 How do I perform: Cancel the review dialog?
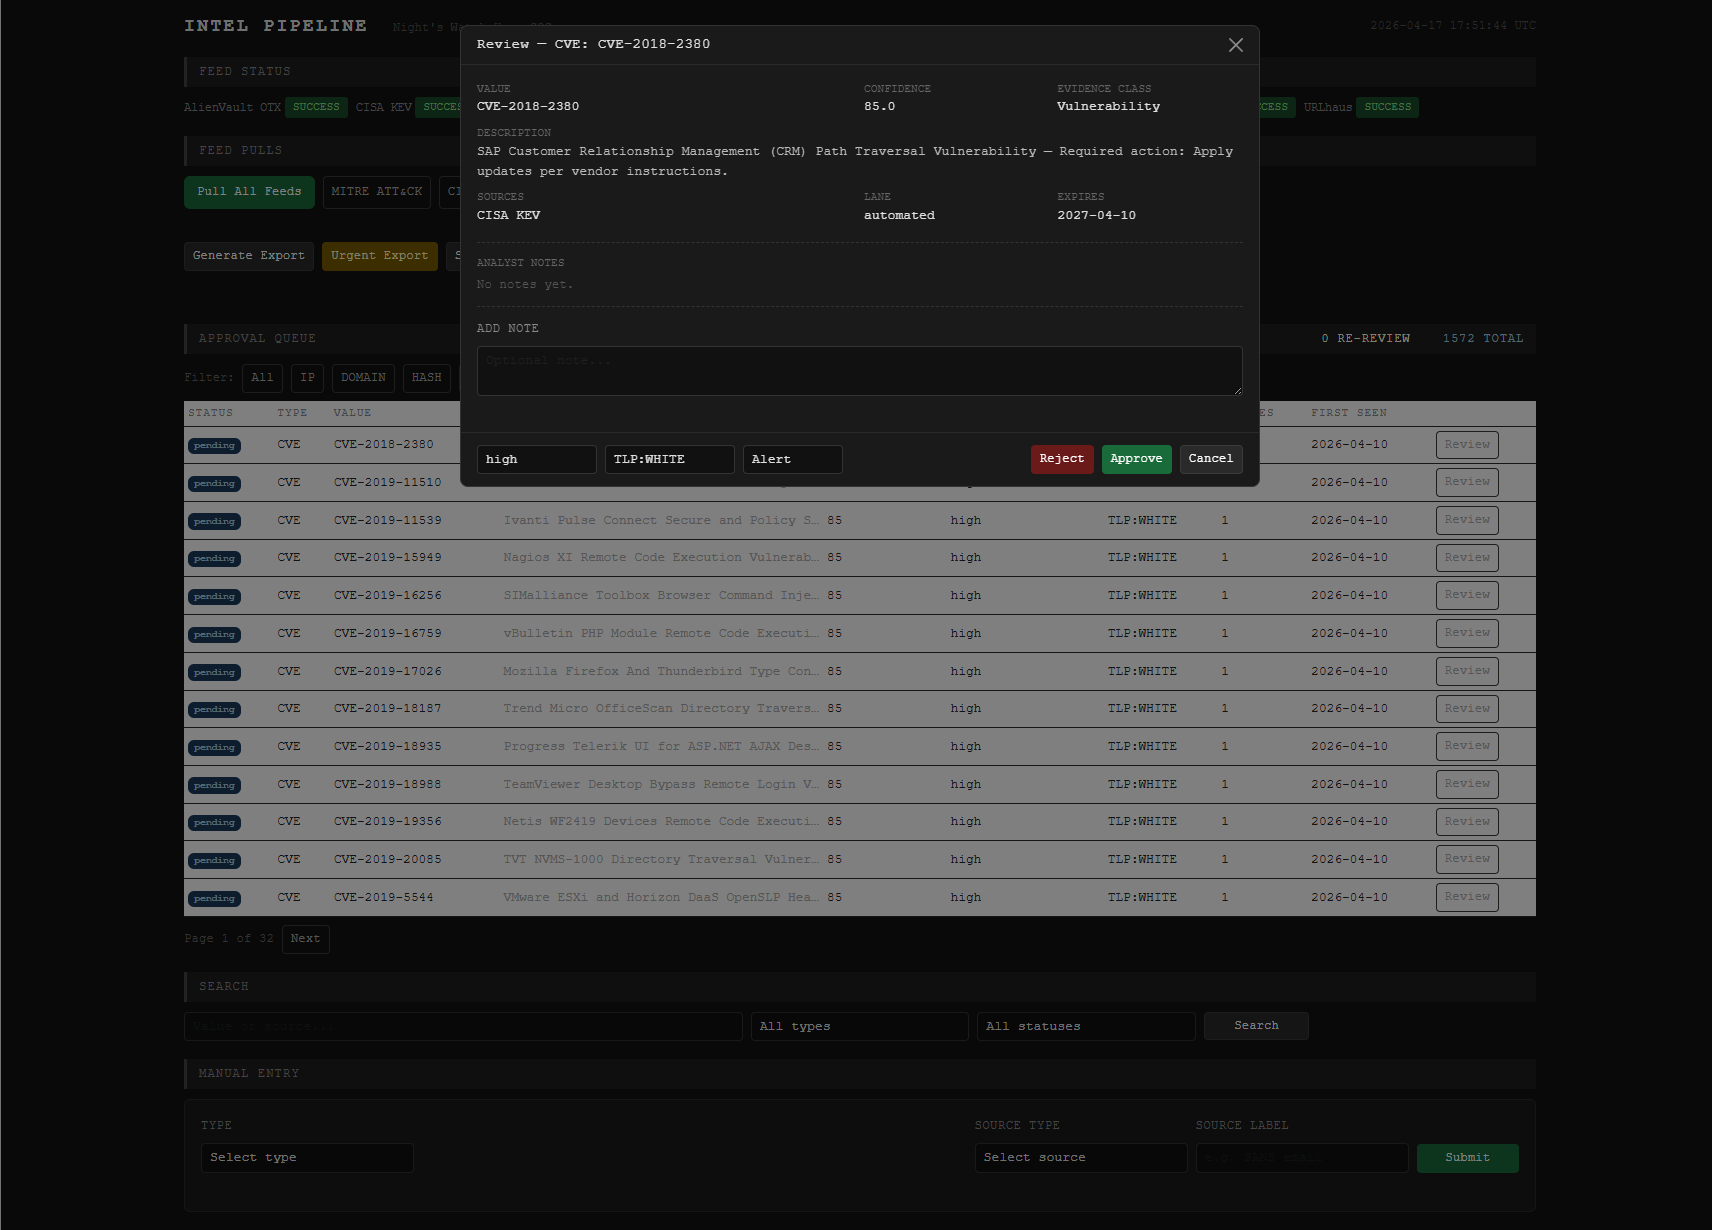tap(1211, 459)
